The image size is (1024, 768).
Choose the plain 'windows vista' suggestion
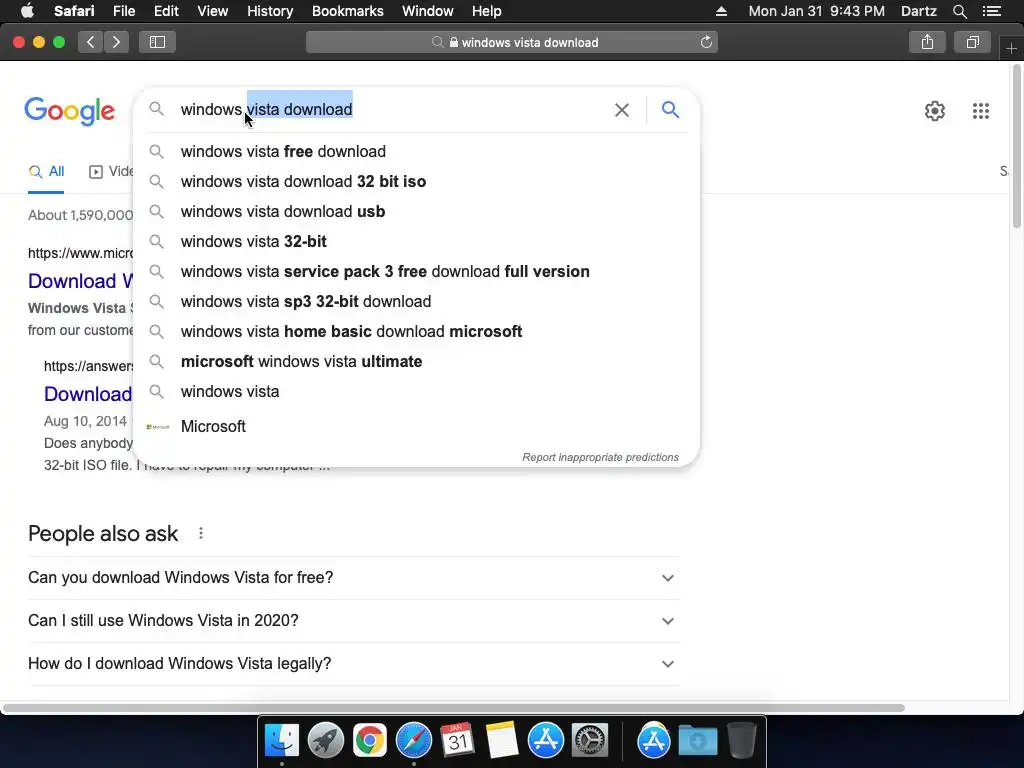(x=416, y=392)
